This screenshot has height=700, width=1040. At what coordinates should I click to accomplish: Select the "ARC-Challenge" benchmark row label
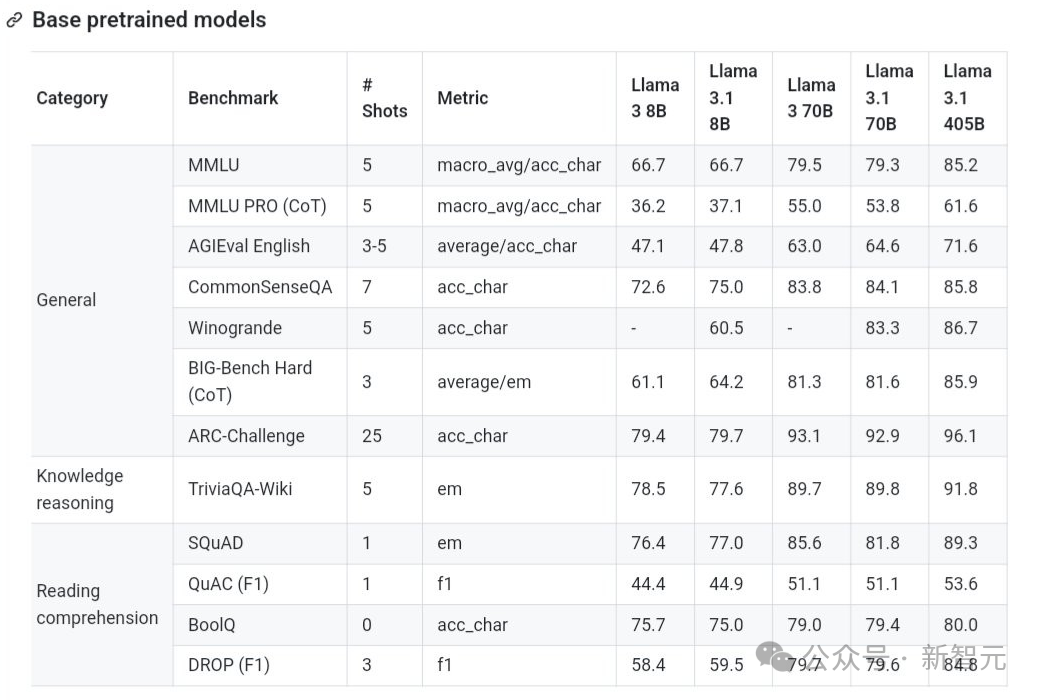pos(246,436)
